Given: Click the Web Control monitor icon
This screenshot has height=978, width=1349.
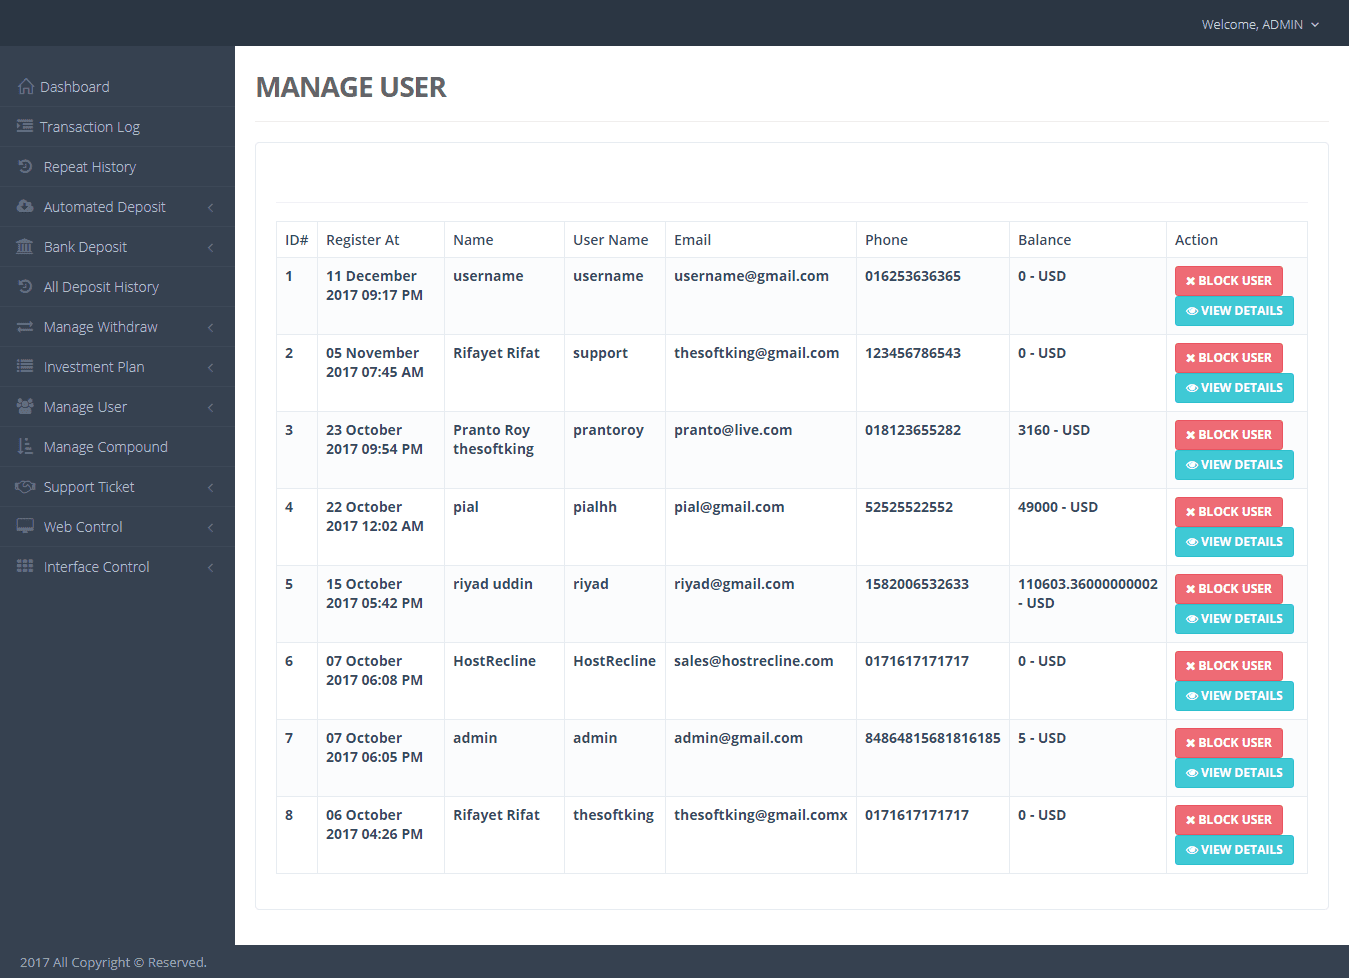Looking at the screenshot, I should click(x=26, y=527).
